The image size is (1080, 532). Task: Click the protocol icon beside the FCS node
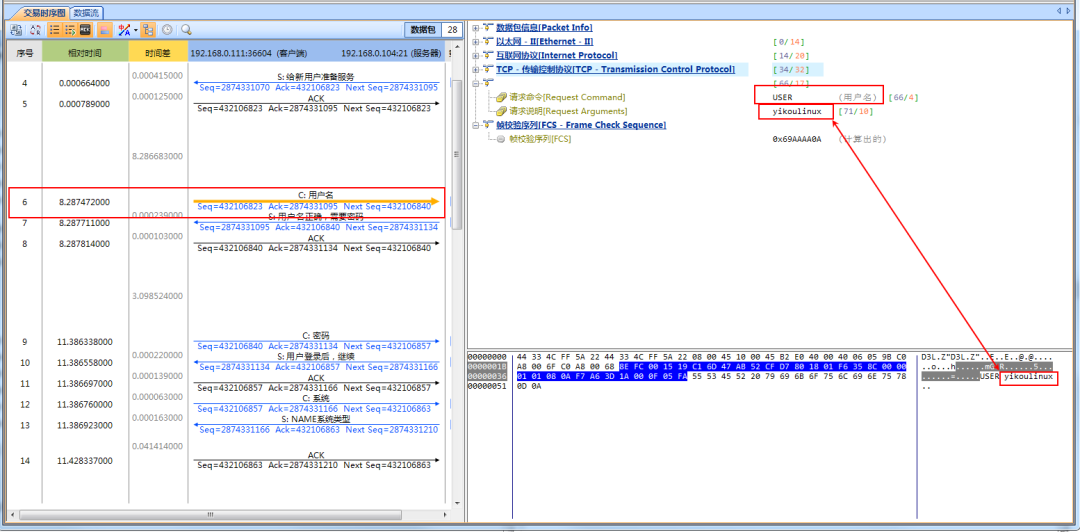pos(488,125)
